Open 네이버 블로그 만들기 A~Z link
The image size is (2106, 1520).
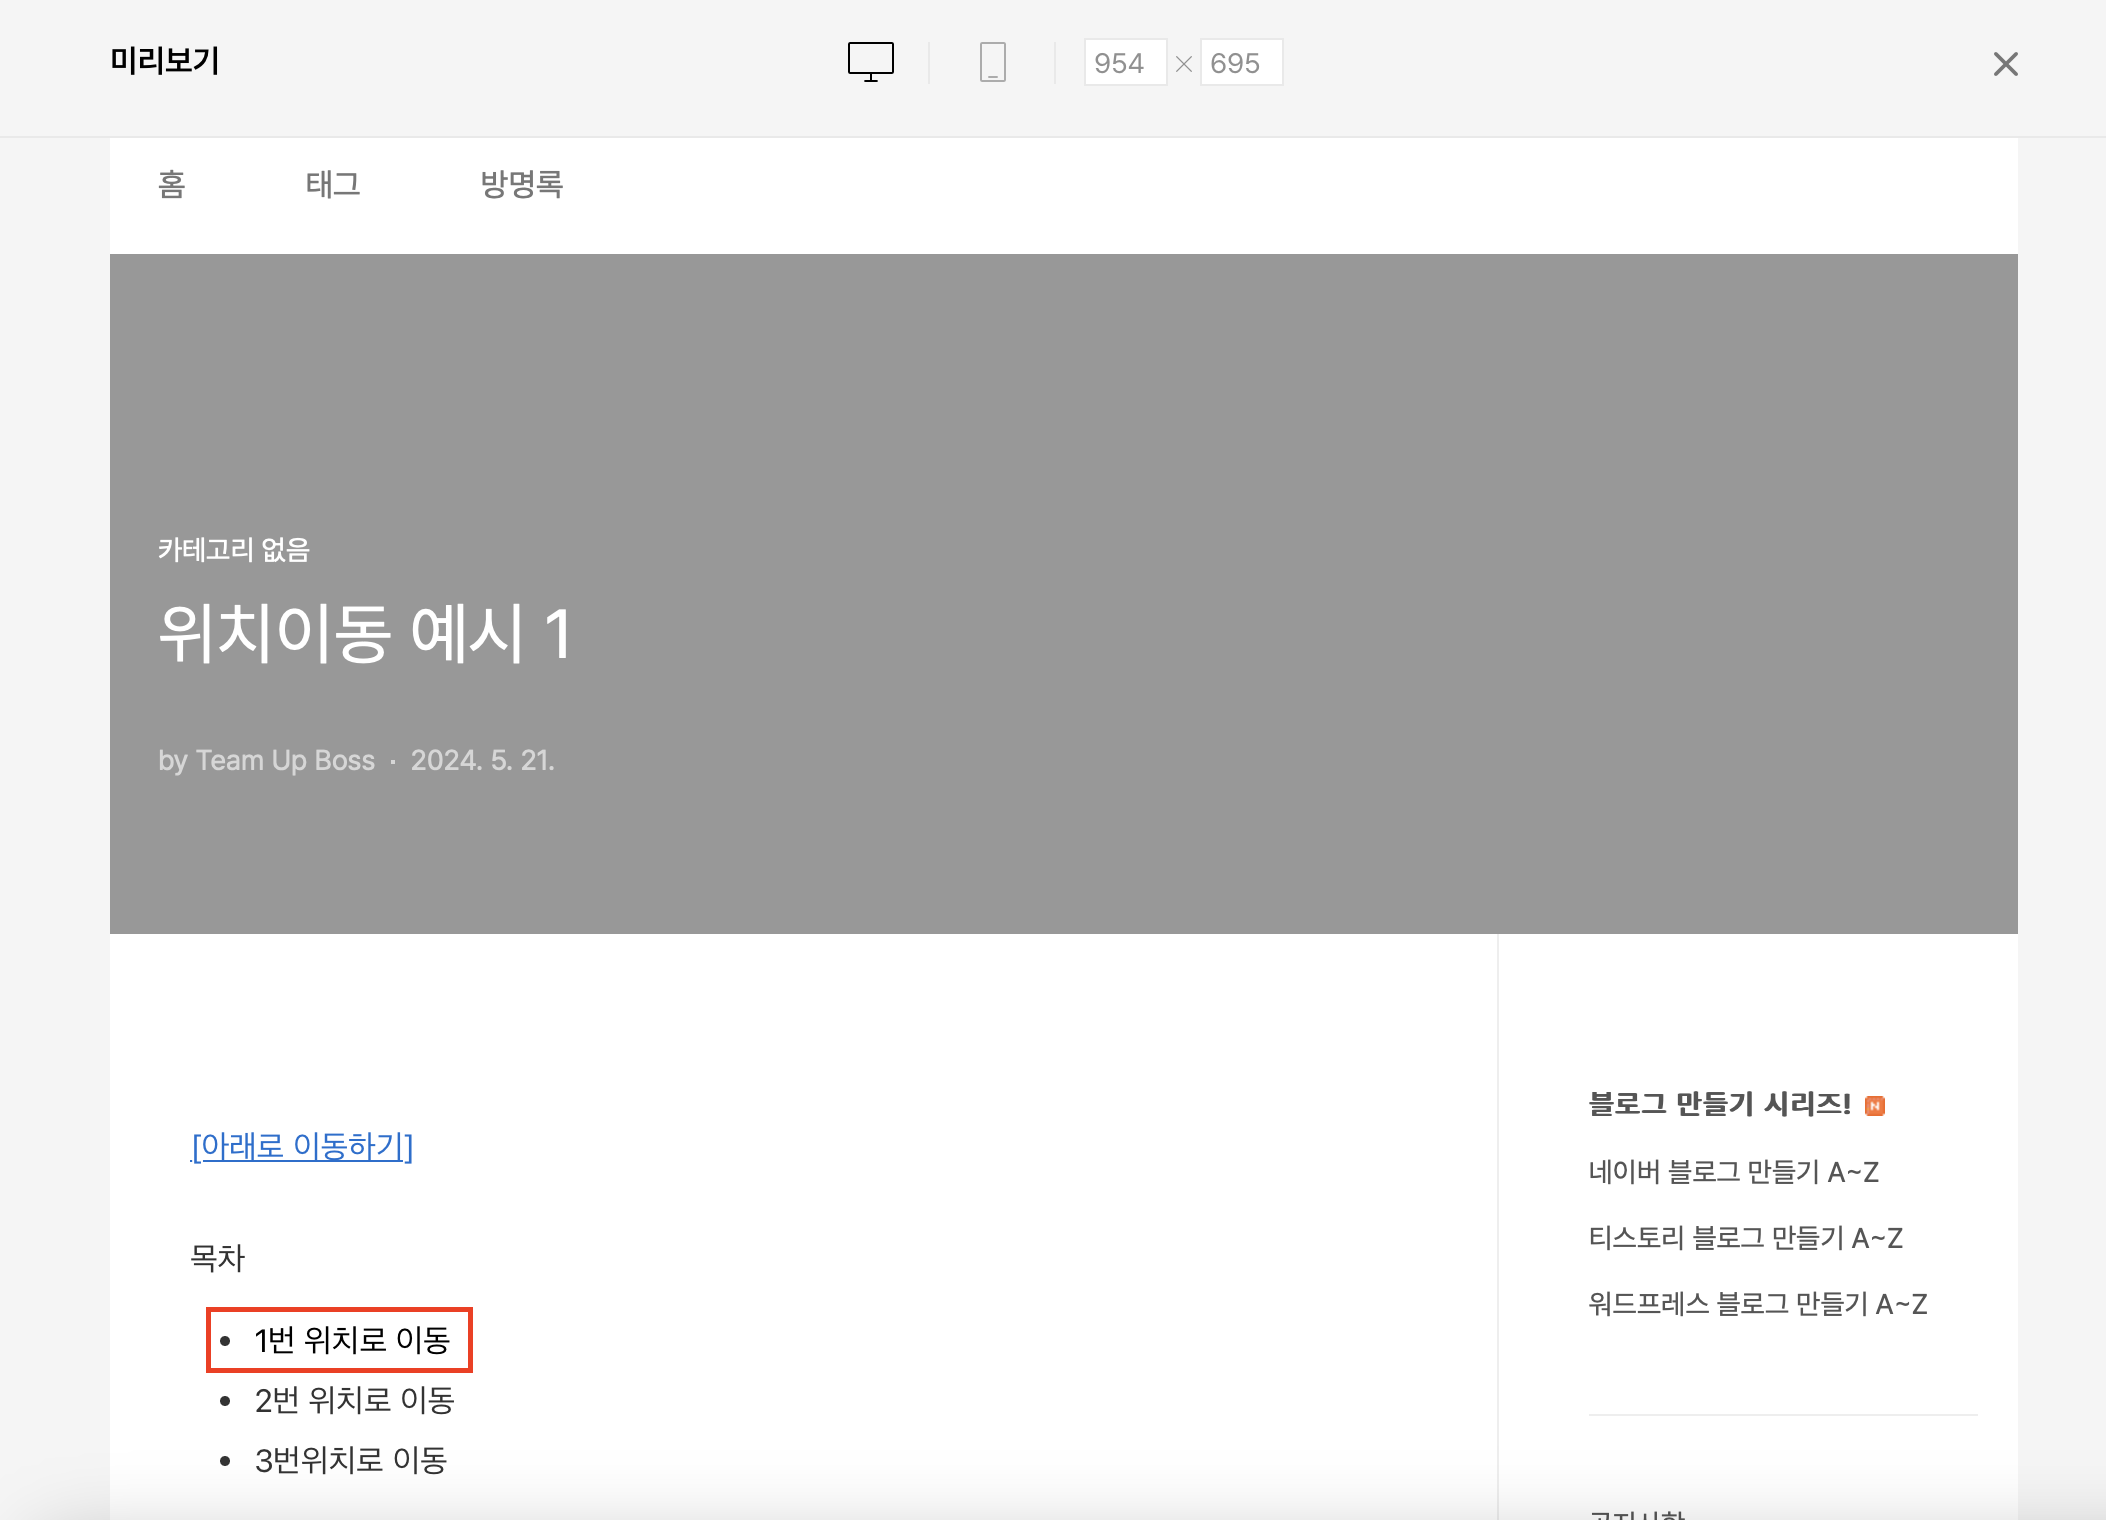pyautogui.click(x=1733, y=1172)
